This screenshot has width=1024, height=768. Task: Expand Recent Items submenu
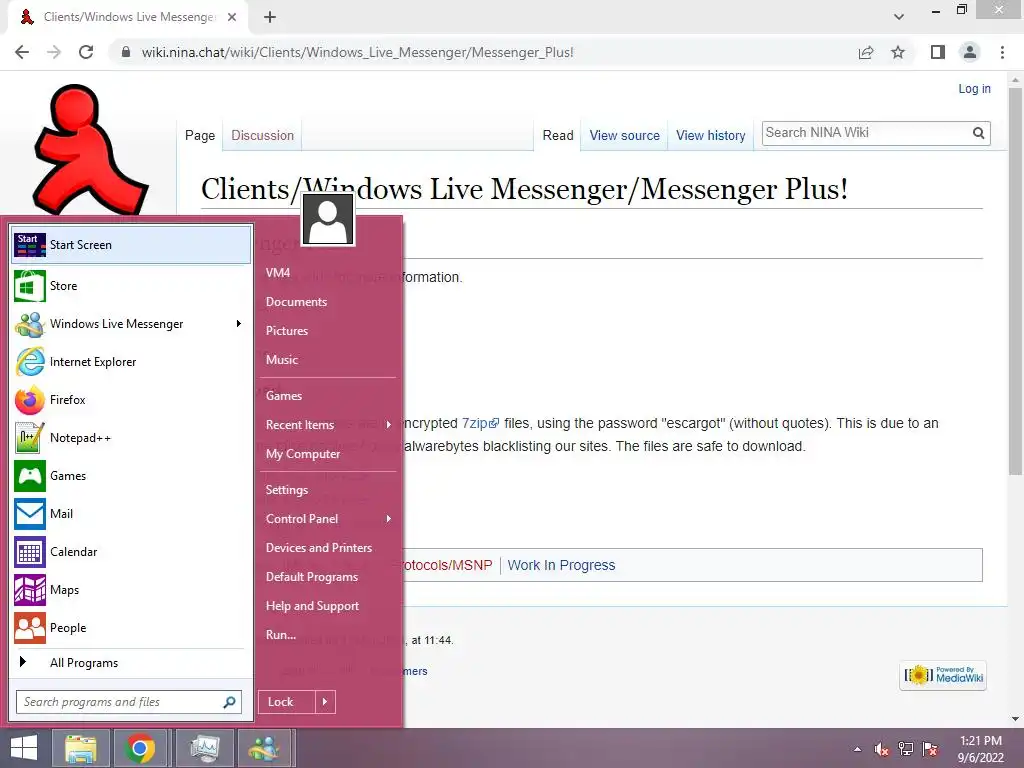click(389, 424)
